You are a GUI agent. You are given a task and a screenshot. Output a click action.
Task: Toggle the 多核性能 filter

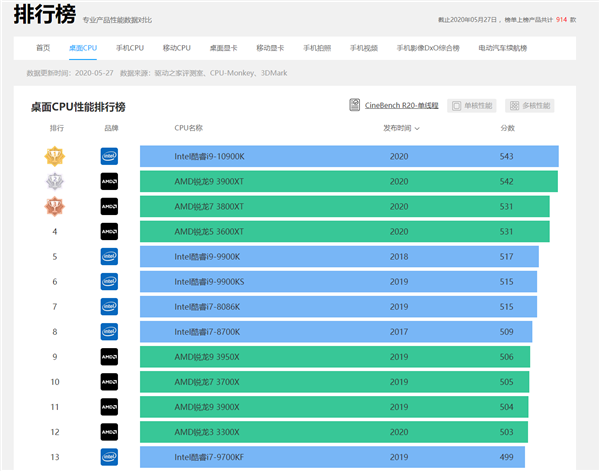tap(529, 105)
